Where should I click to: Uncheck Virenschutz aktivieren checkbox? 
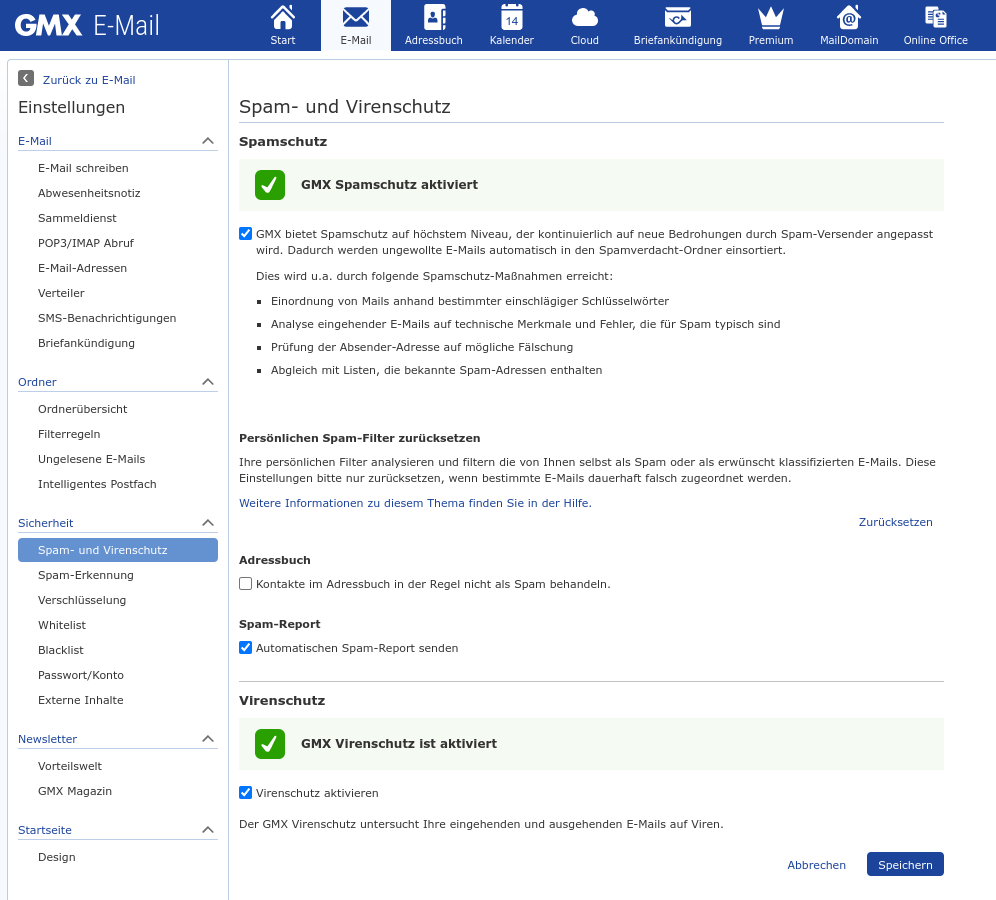pos(245,793)
